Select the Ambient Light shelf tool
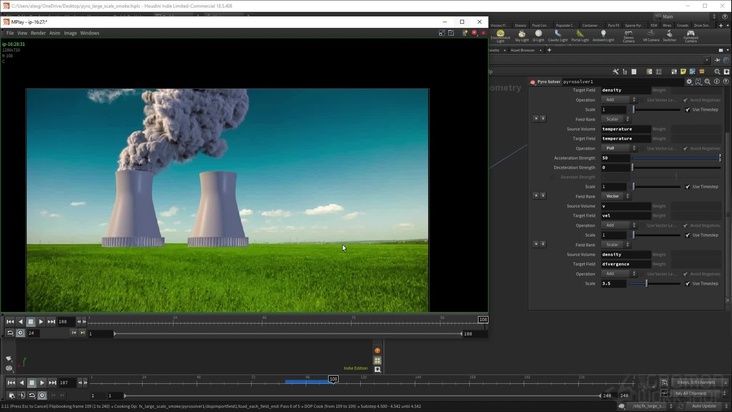The height and width of the screenshot is (412, 732). coord(603,35)
